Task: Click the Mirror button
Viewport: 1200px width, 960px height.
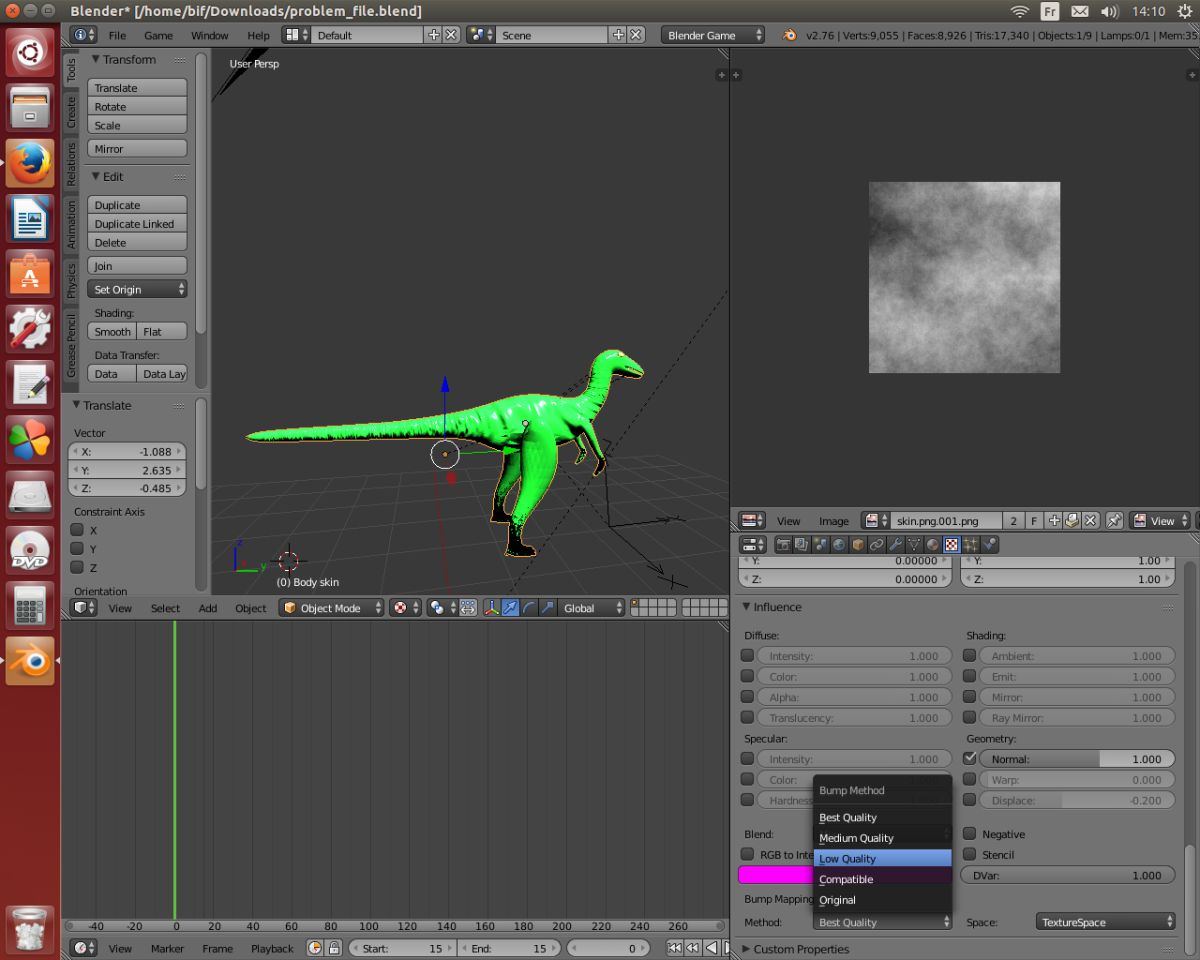Action: [x=137, y=149]
